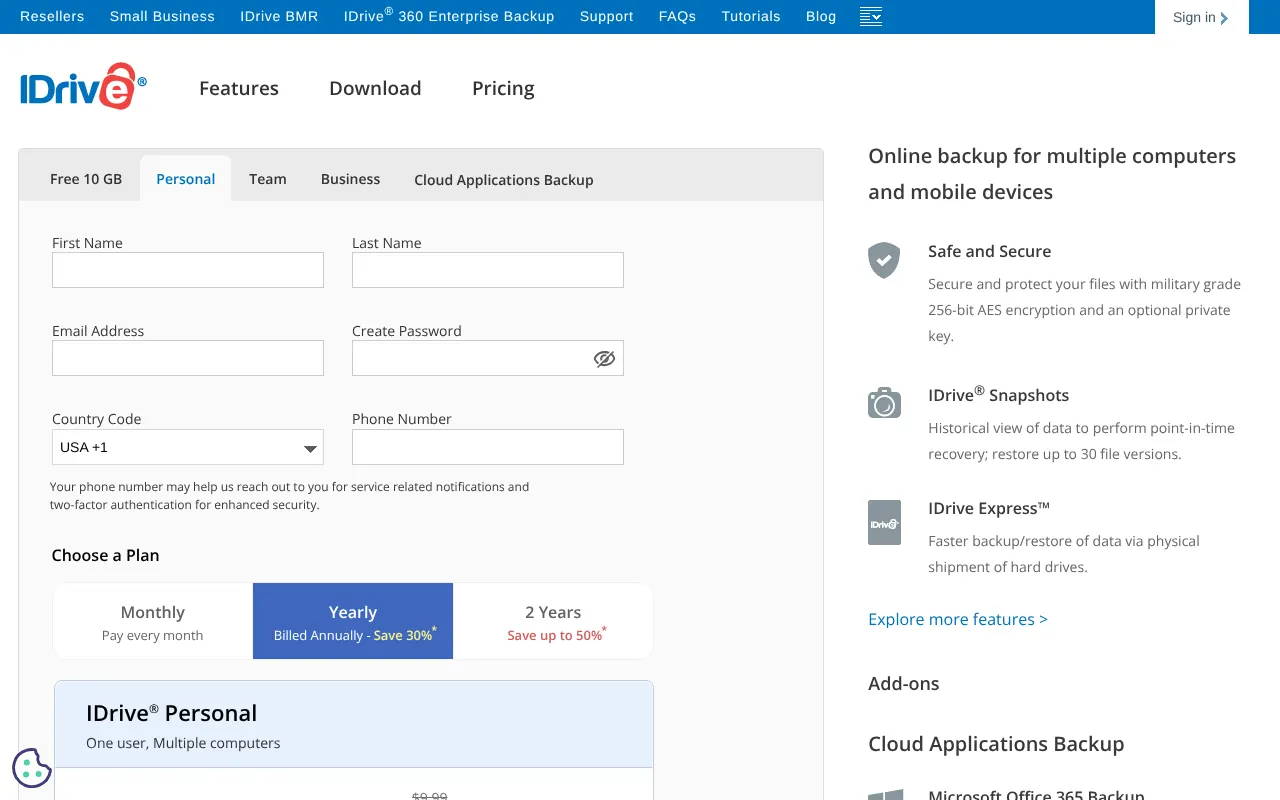The width and height of the screenshot is (1280, 800).
Task: Focus the Create Password field
Action: (488, 358)
